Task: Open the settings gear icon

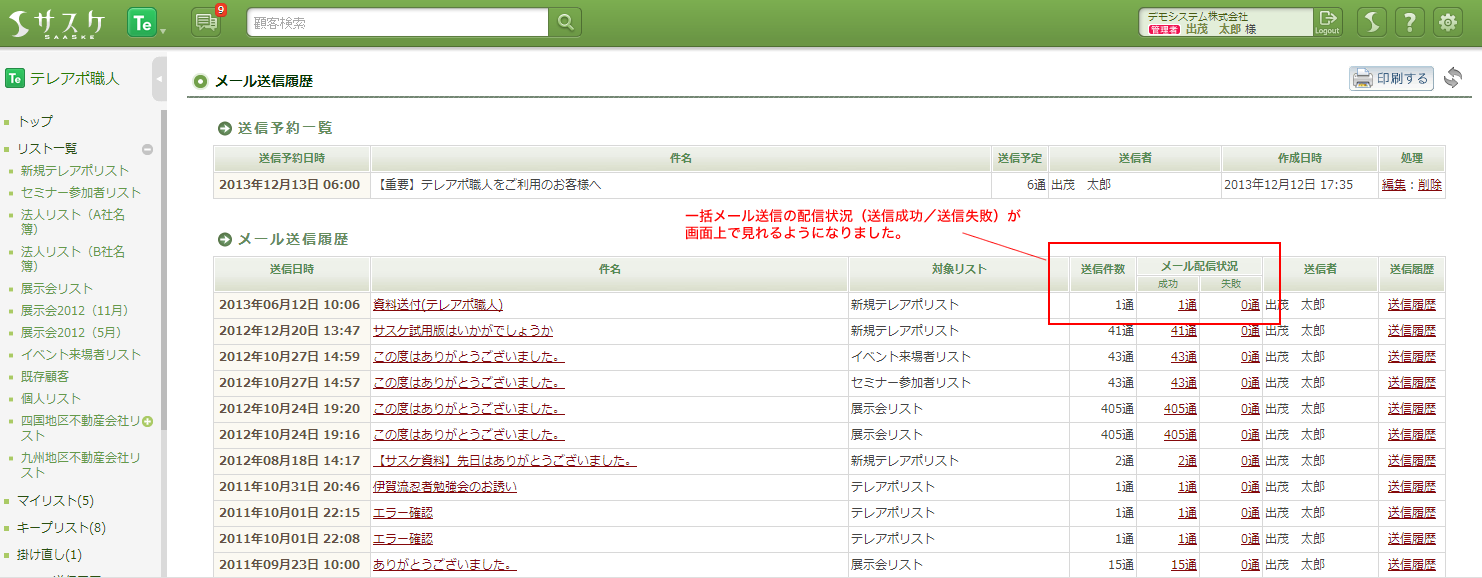Action: [x=1447, y=22]
